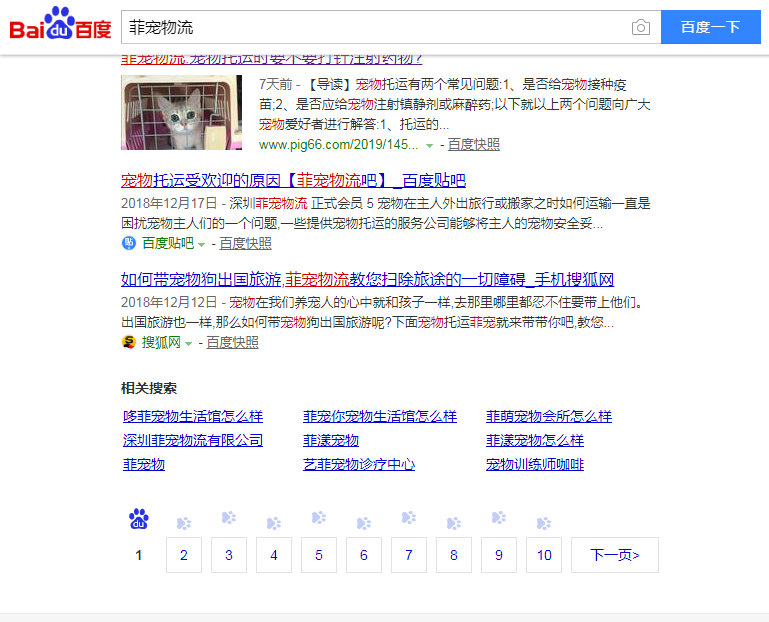
Task: Open www.pig66.com result URL
Action: tap(338, 145)
